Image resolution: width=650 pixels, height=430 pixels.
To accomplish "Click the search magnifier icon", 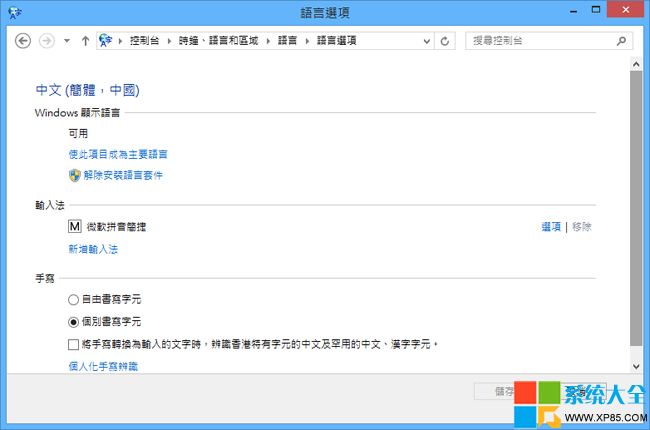I will click(x=621, y=41).
